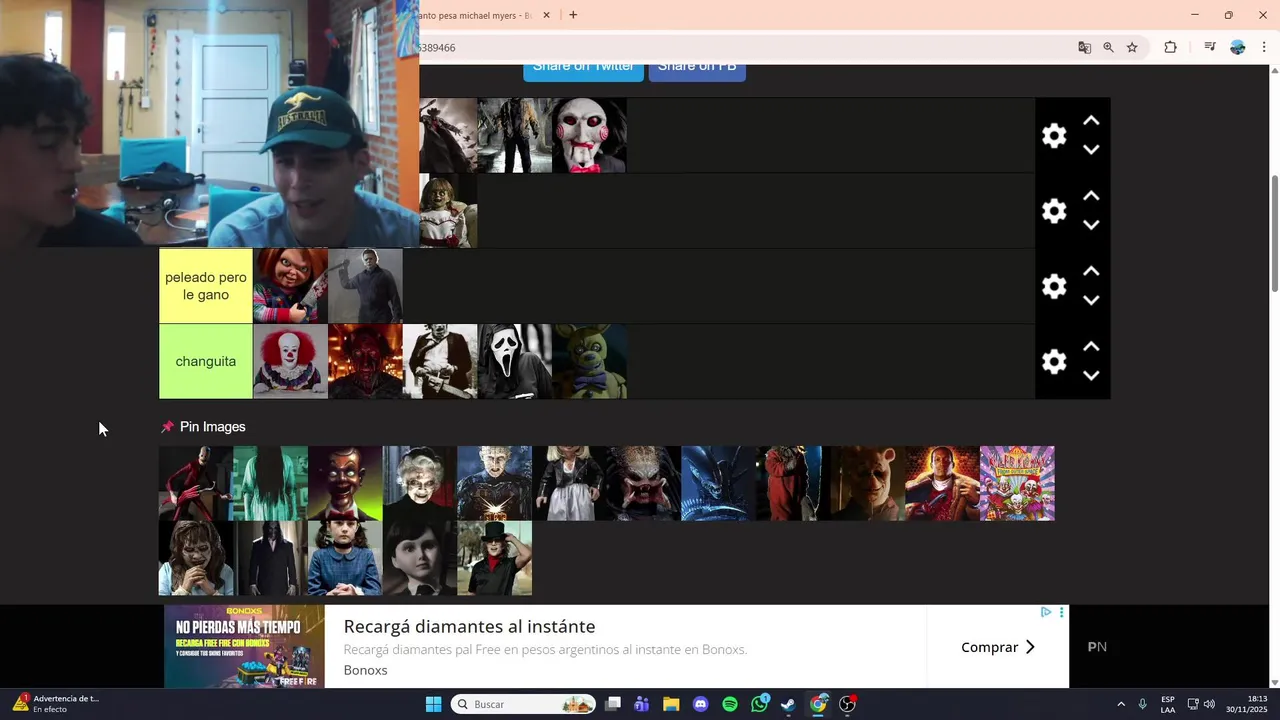Open OBS Studio from the taskbar
Image resolution: width=1280 pixels, height=720 pixels.
[848, 704]
